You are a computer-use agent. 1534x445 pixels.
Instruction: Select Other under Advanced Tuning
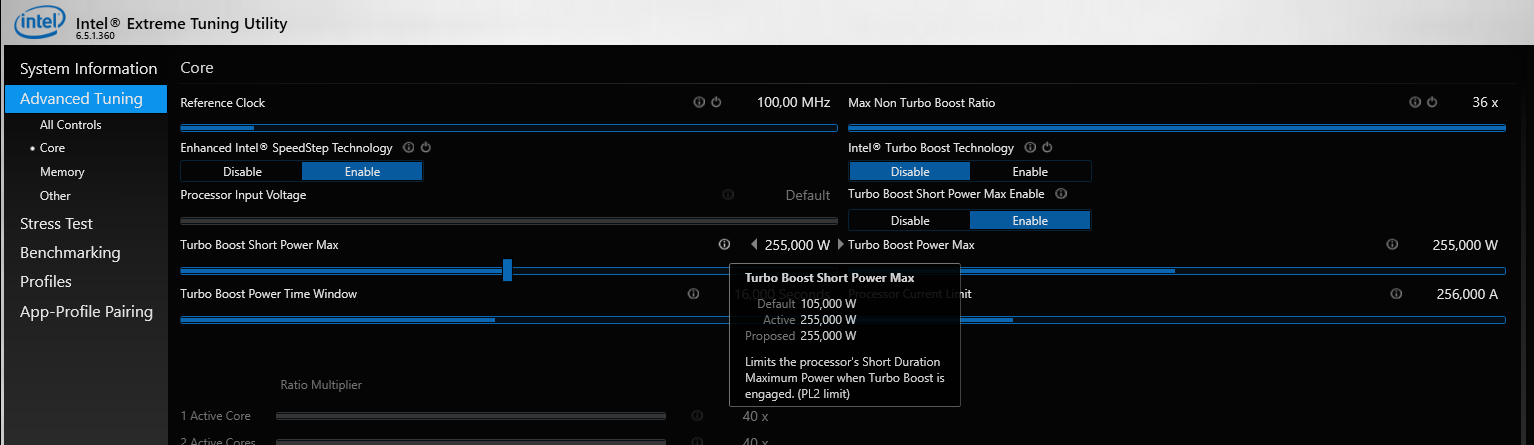[55, 196]
